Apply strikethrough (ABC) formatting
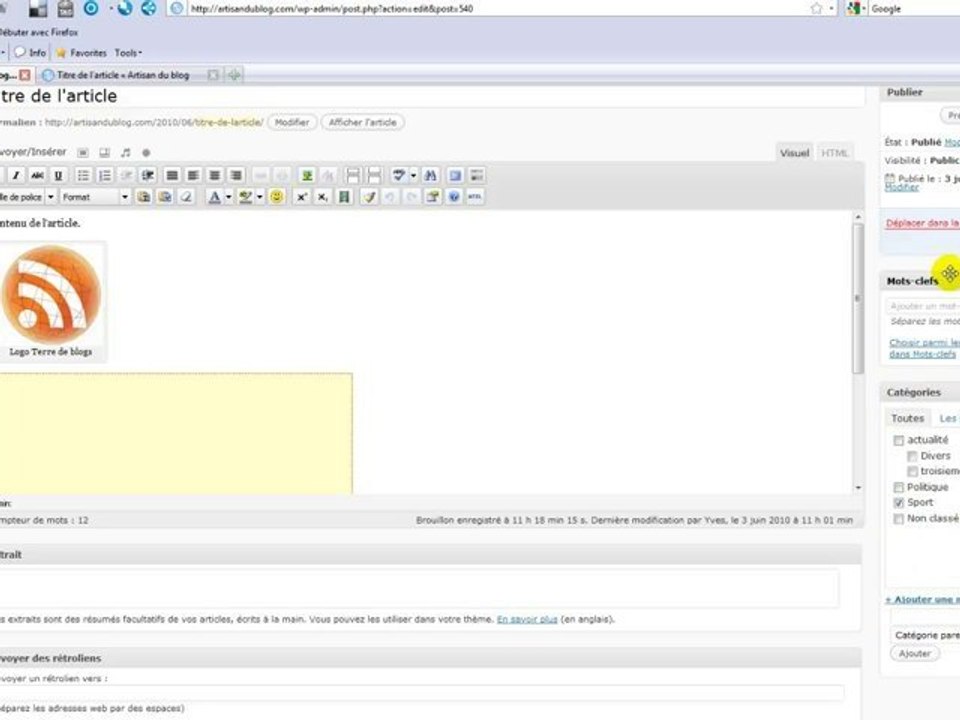This screenshot has height=720, width=960. pyautogui.click(x=37, y=176)
